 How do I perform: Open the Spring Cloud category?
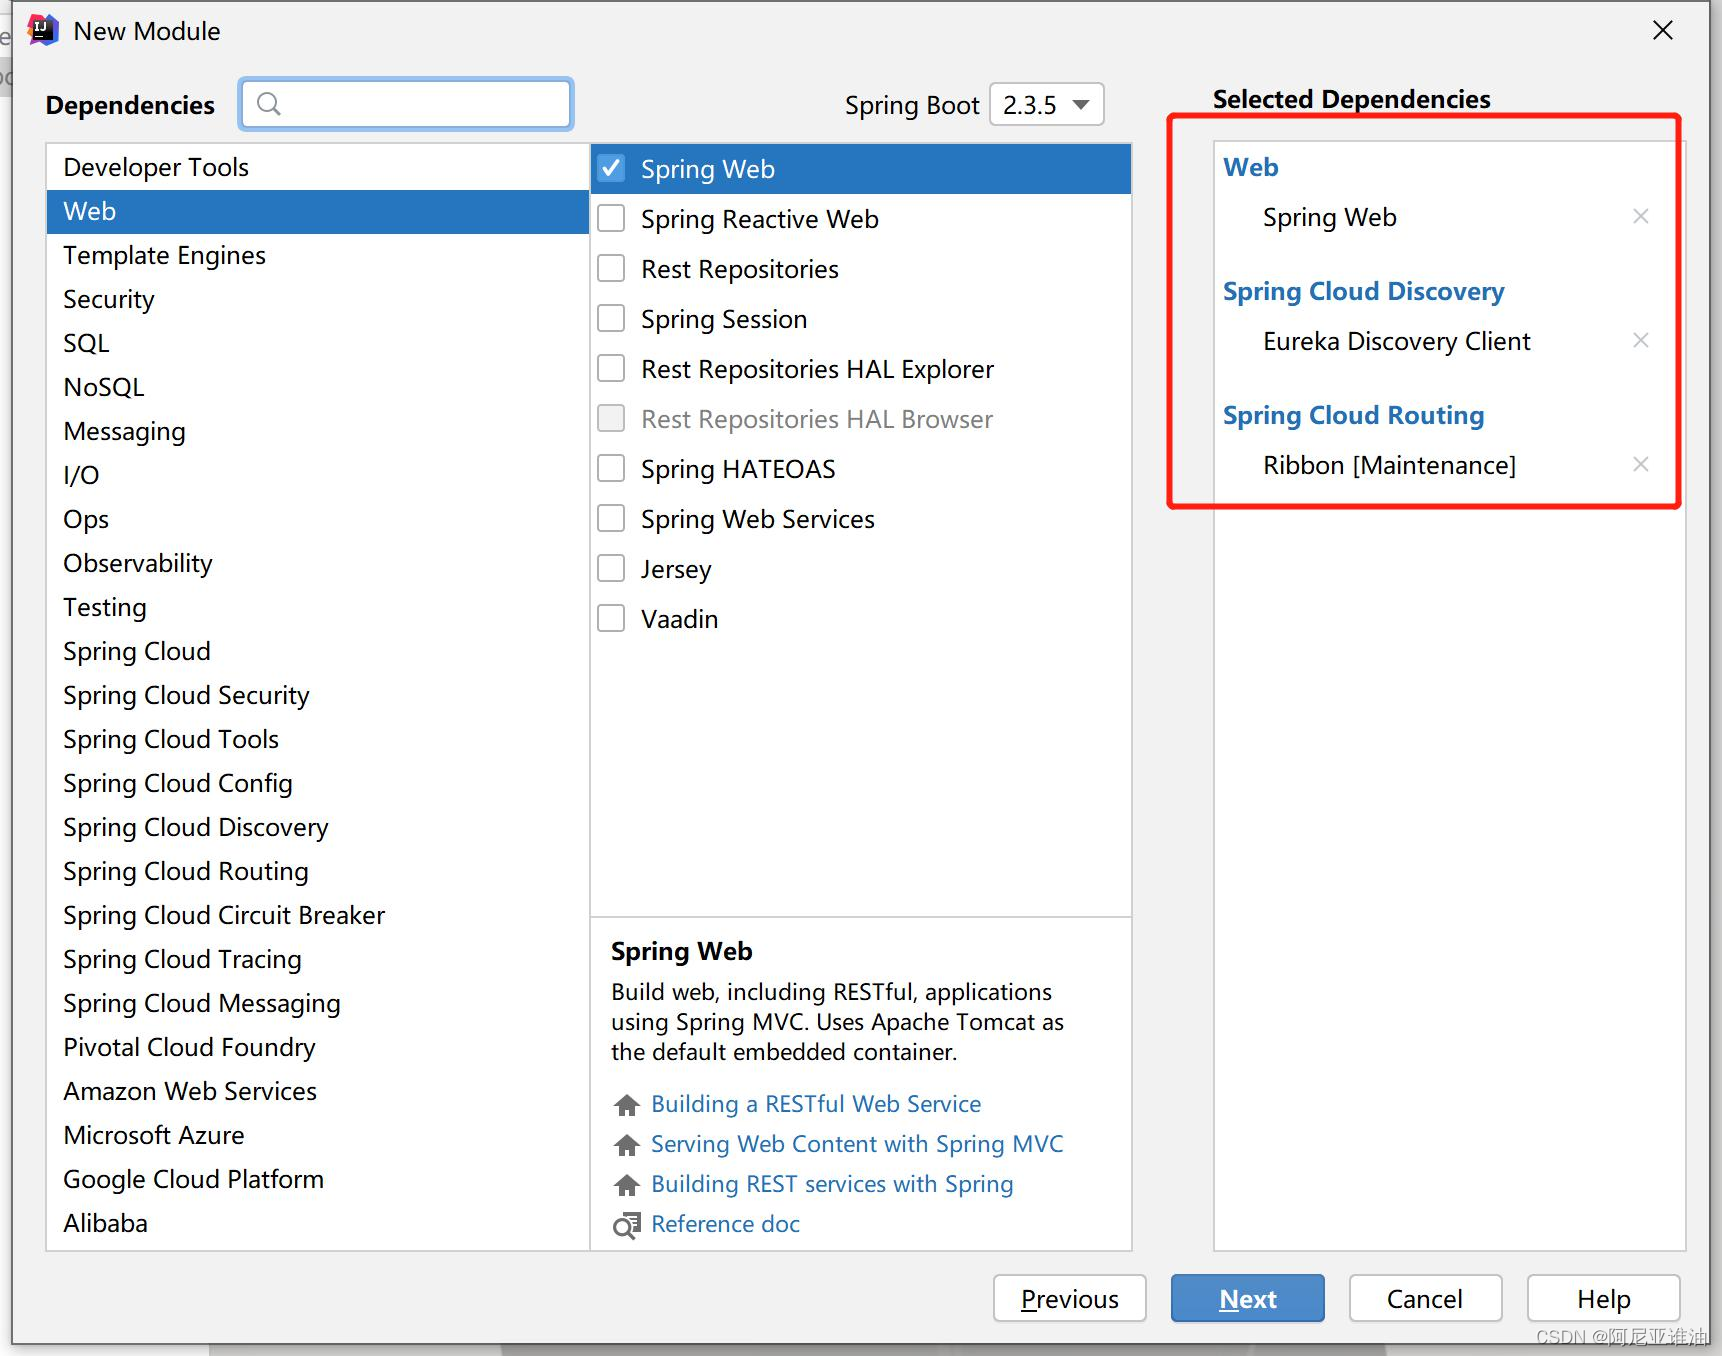click(x=318, y=651)
